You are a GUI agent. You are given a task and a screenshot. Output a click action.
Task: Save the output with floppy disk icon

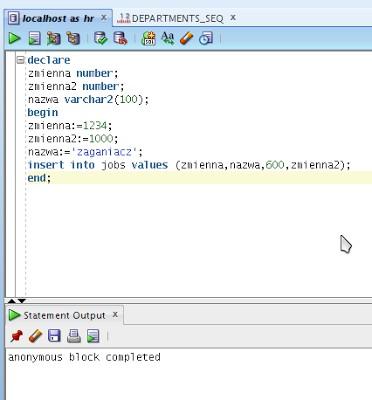(54, 336)
